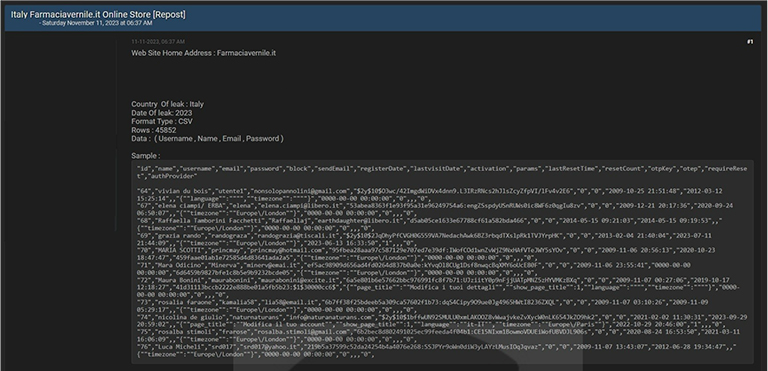
Task: Click the line Format Type : CSV
Action: click(x=162, y=122)
